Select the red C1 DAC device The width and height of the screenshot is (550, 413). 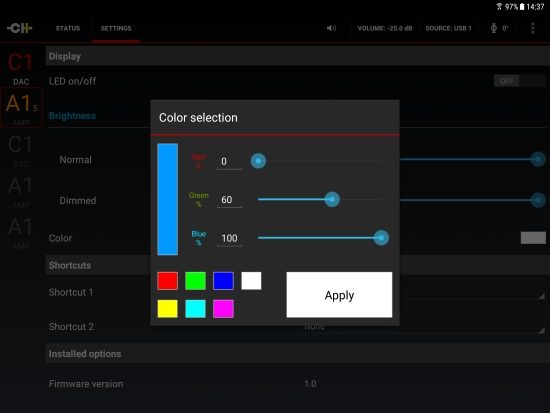(x=21, y=69)
